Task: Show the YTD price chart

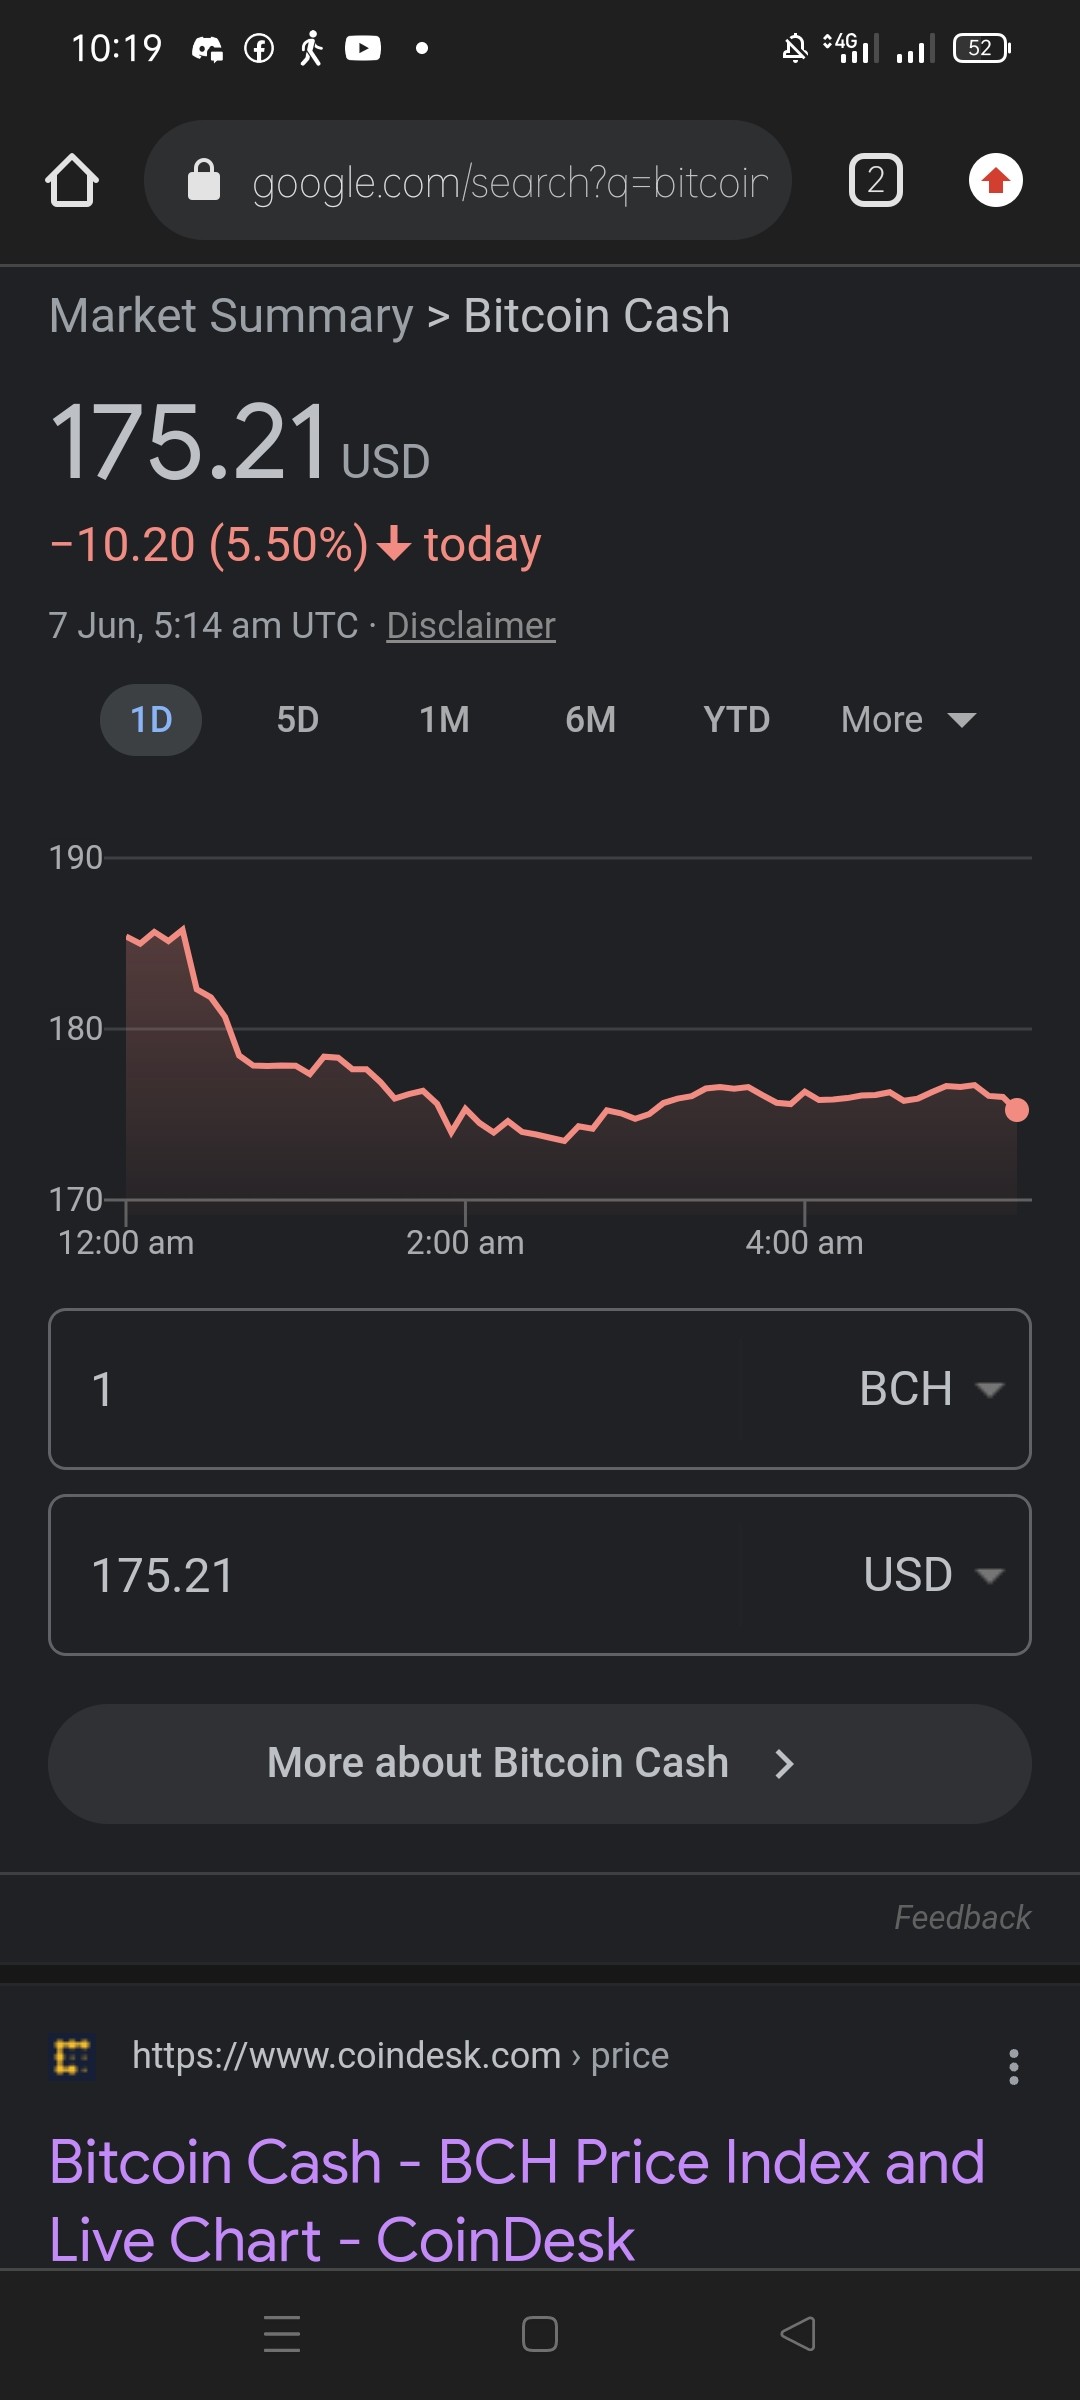Action: (x=737, y=720)
